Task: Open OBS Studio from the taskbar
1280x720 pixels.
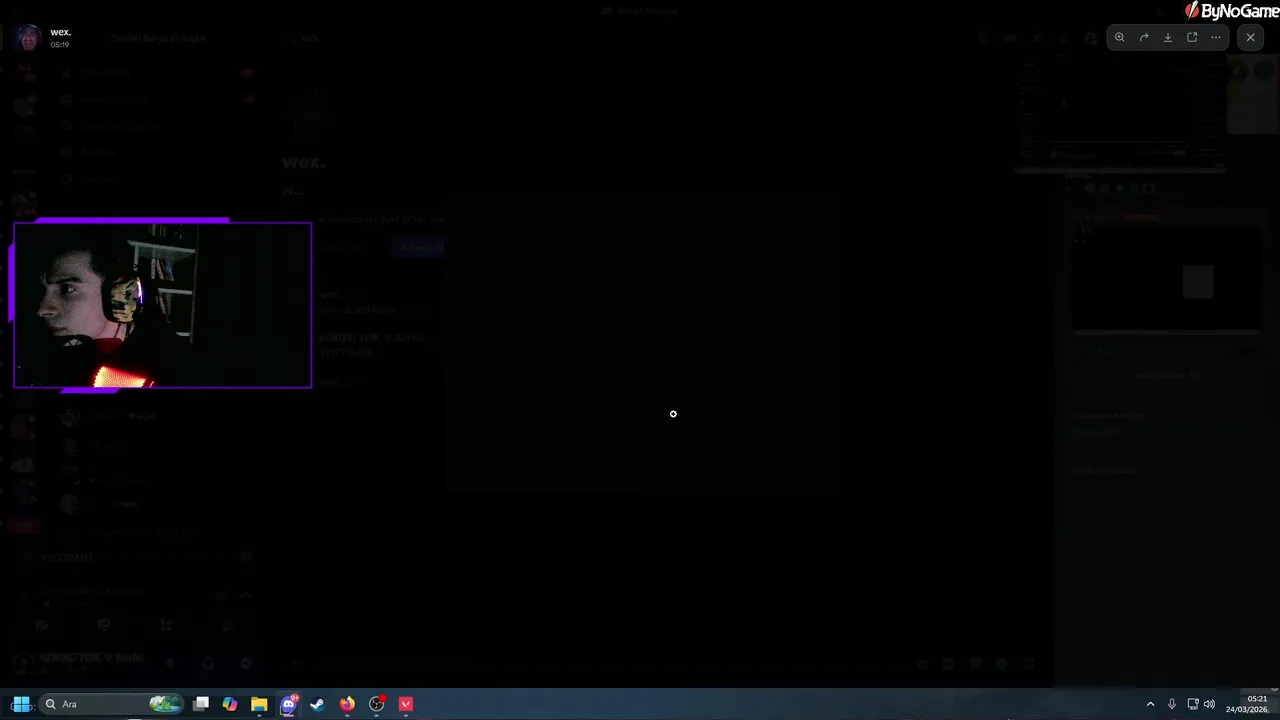Action: pos(376,704)
